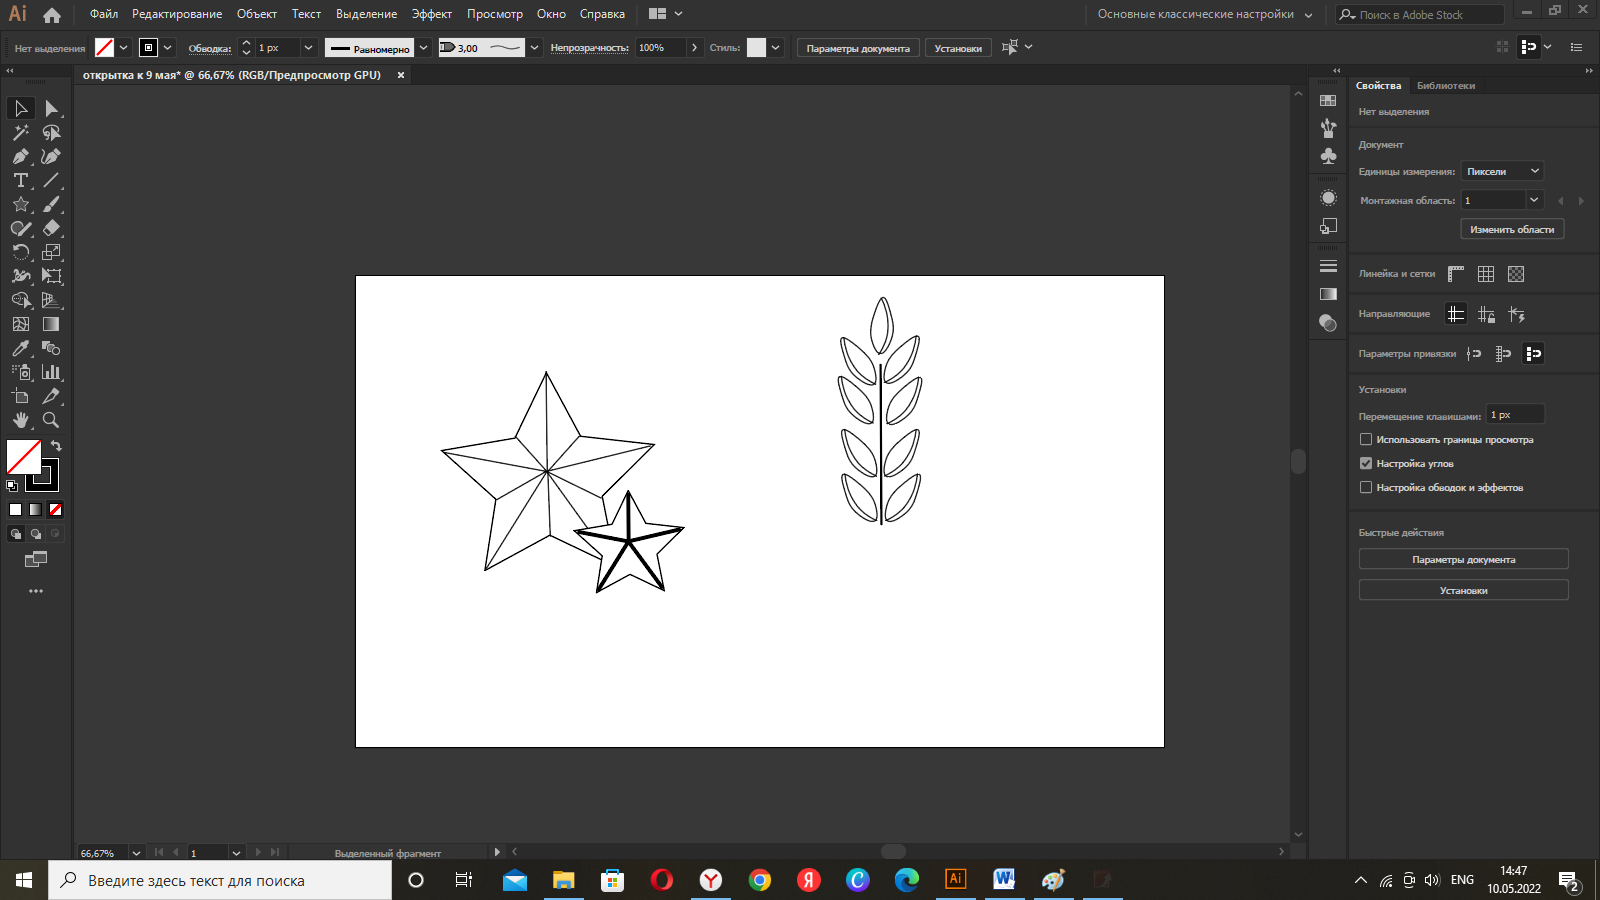
Task: Activate the Zoom tool
Action: tap(51, 421)
